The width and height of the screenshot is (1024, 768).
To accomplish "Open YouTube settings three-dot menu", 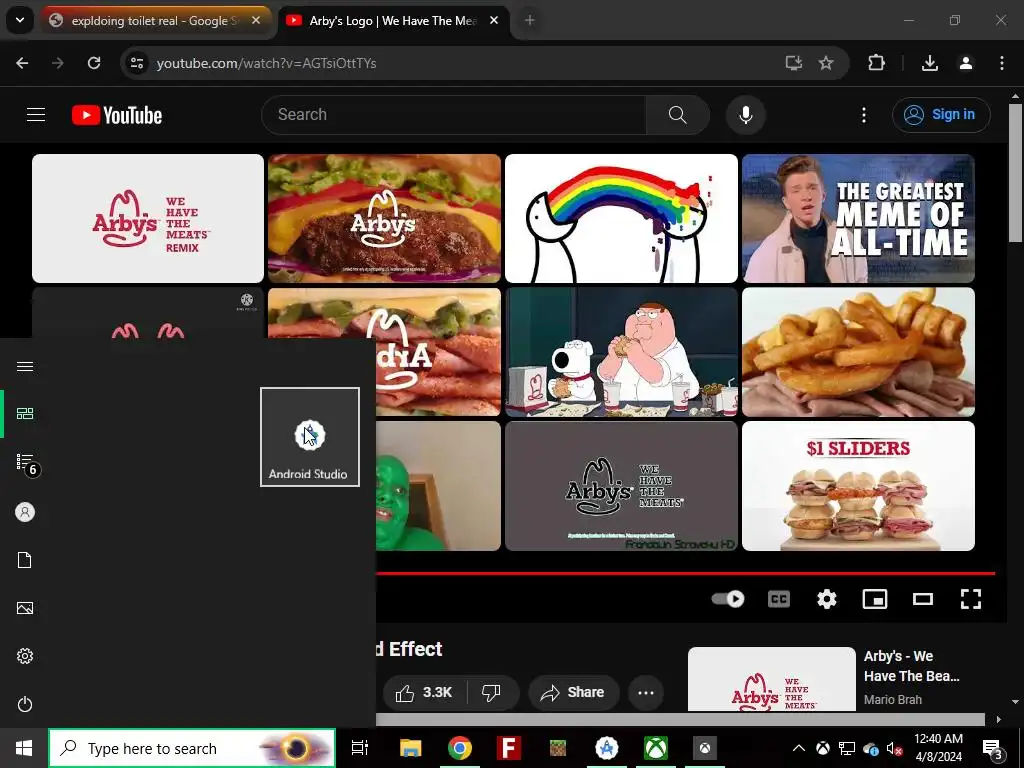I will (863, 115).
